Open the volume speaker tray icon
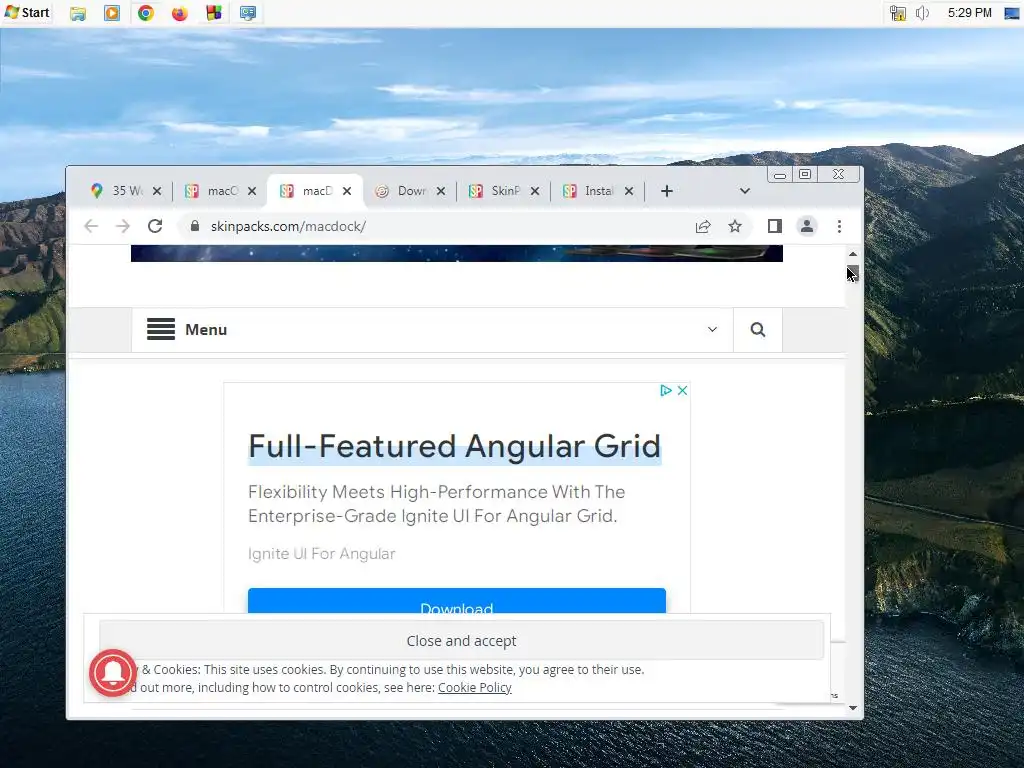The width and height of the screenshot is (1024, 768). point(922,13)
